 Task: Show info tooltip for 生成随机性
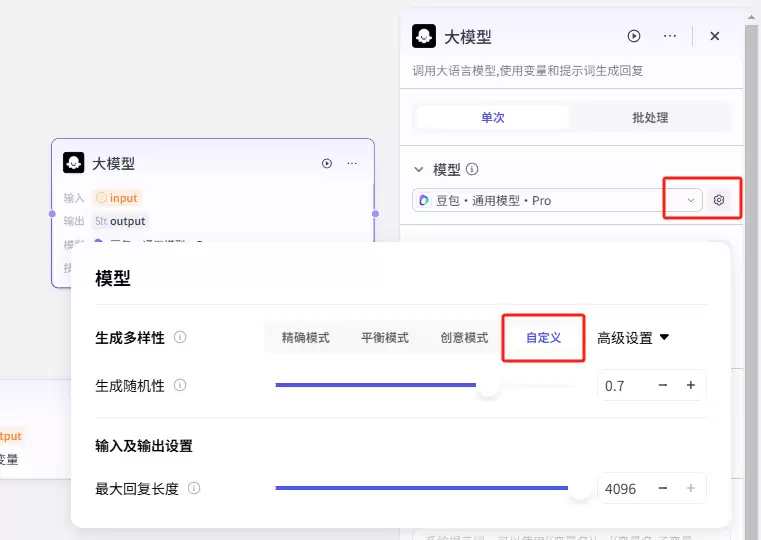[180, 385]
